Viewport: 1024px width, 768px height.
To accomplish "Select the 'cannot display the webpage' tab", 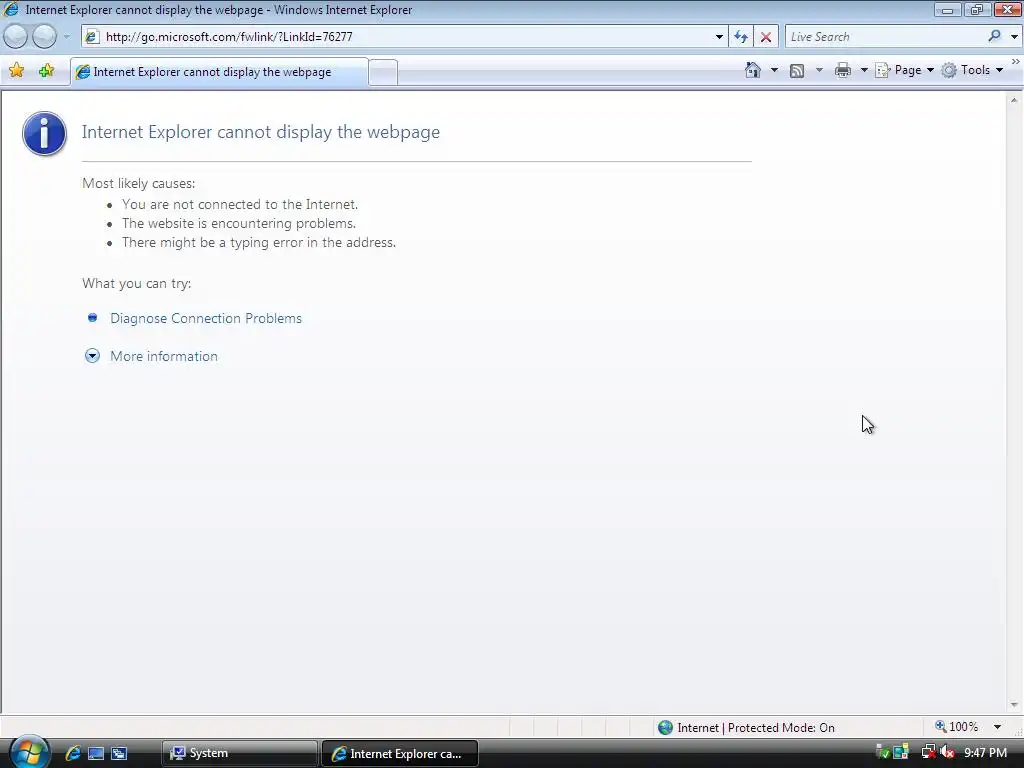I will coord(219,72).
